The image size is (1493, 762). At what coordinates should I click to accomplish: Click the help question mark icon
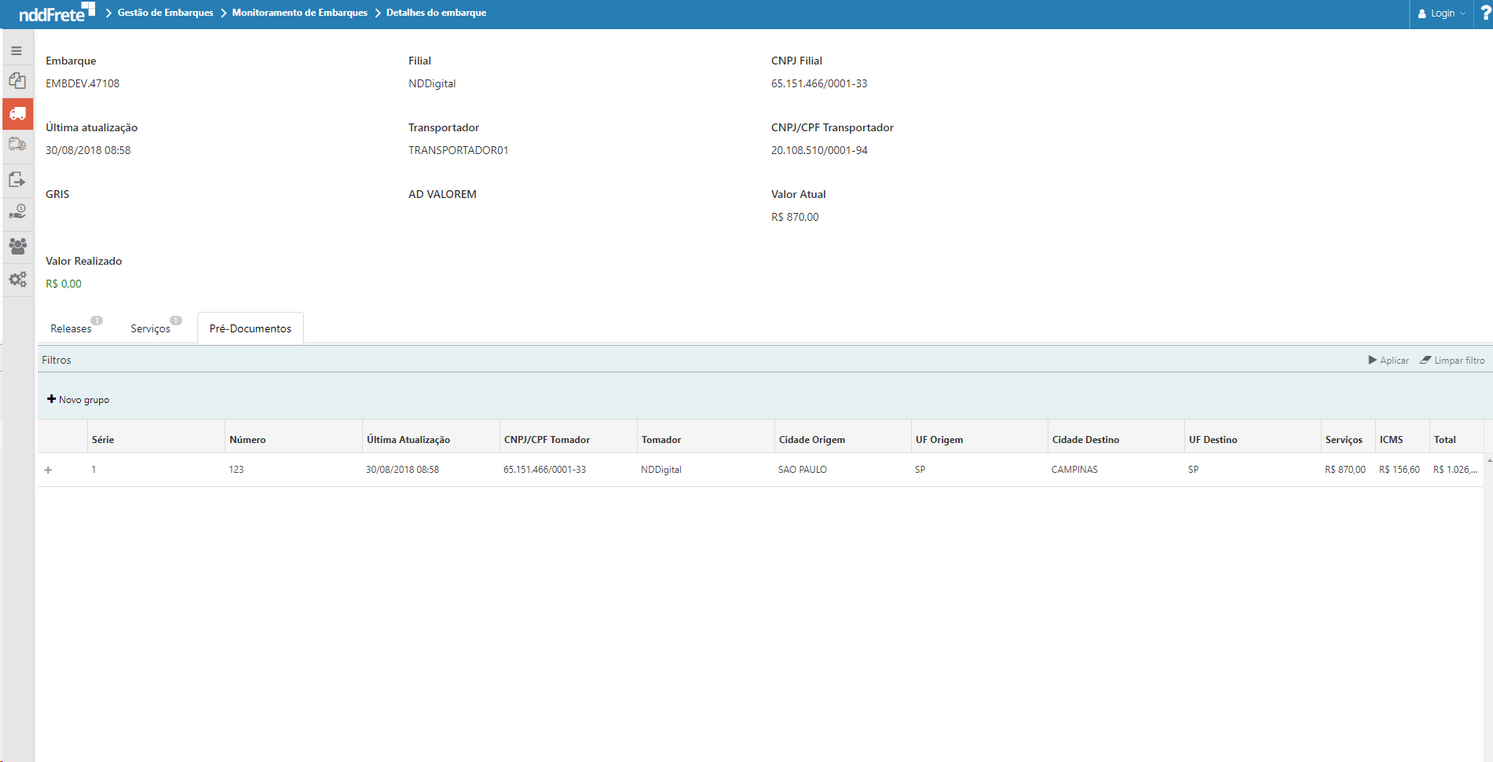click(1485, 13)
